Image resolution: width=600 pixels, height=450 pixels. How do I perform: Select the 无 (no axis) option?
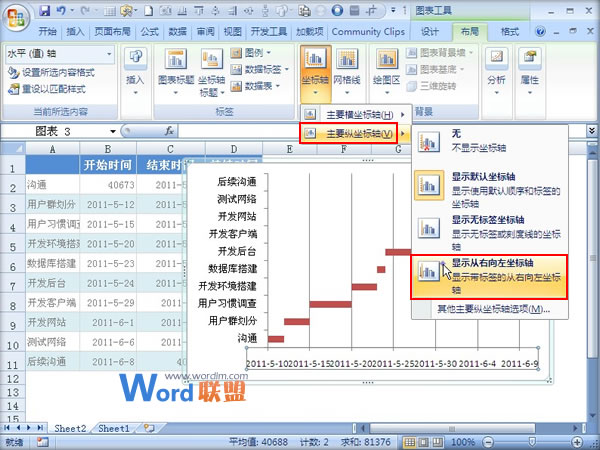coord(489,141)
